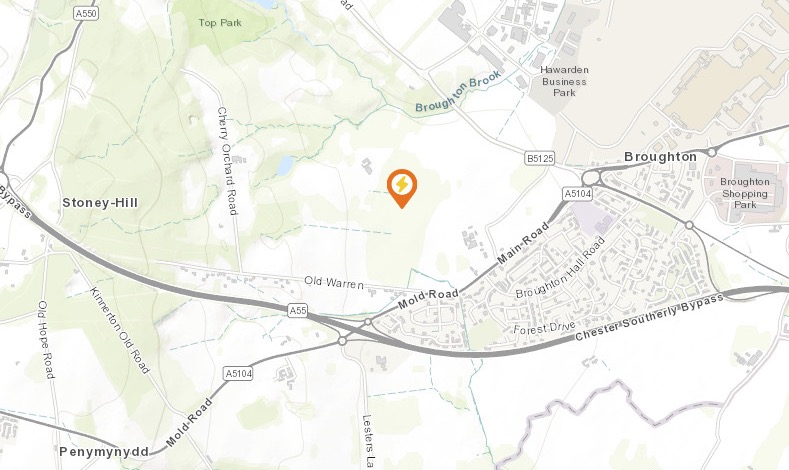Click the Broughton Shopping Park label
This screenshot has height=470, width=789.
745,193
